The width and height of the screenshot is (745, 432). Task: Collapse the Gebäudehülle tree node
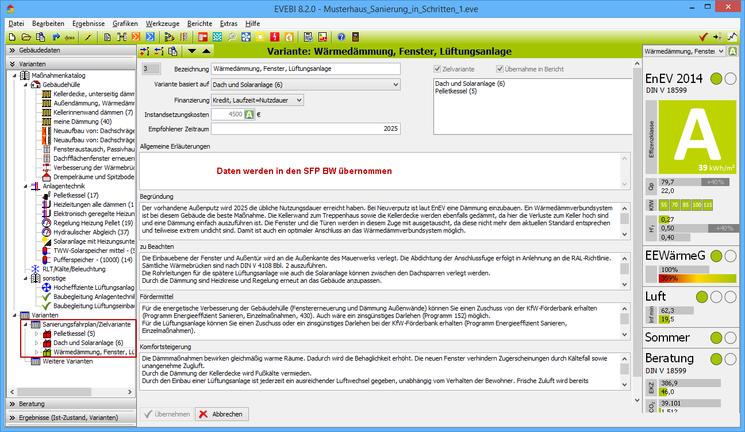tap(26, 85)
